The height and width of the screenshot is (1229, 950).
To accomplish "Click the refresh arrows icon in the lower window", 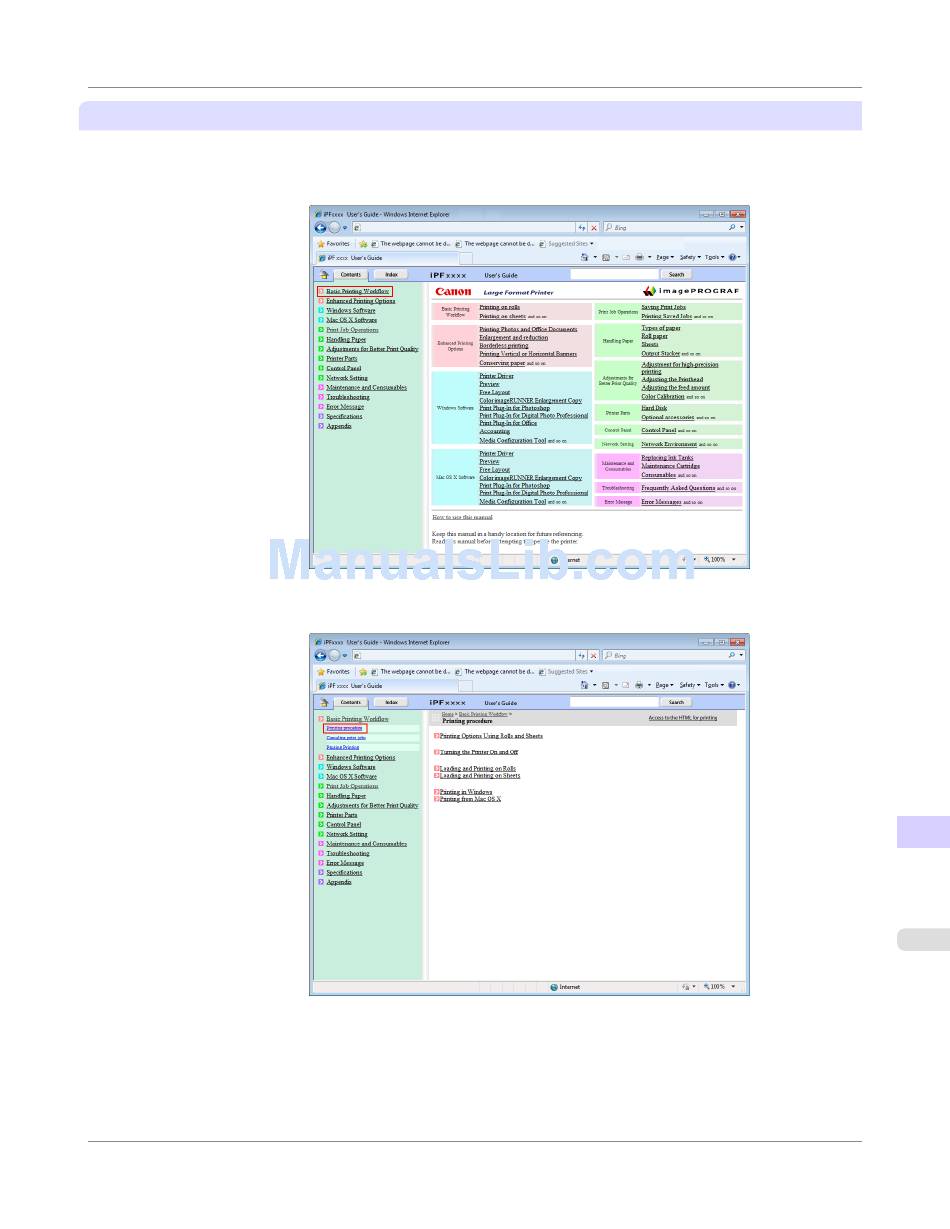I will 581,656.
